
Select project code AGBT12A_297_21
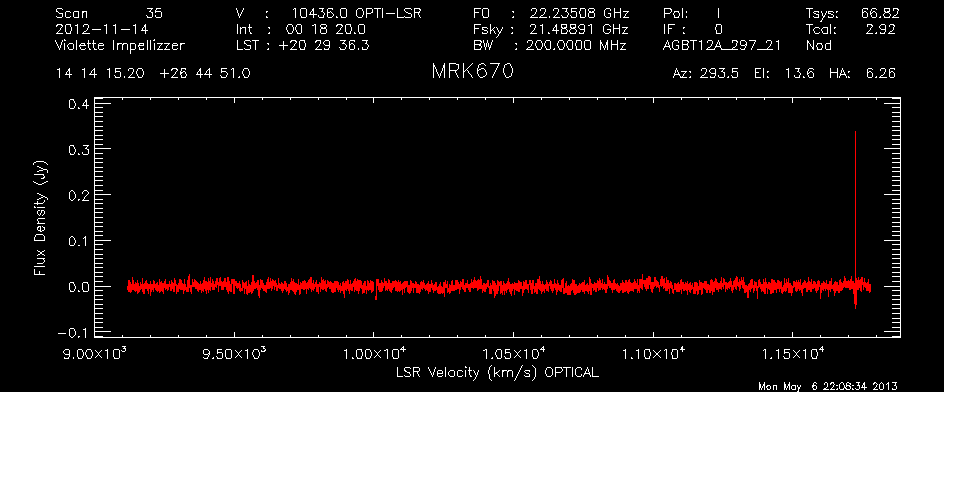coord(722,46)
